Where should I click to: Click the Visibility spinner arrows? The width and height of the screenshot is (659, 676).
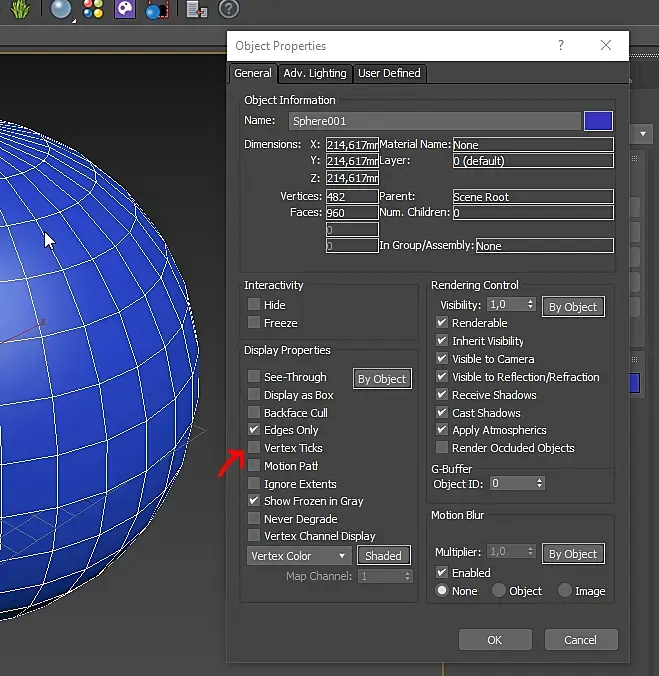click(531, 305)
